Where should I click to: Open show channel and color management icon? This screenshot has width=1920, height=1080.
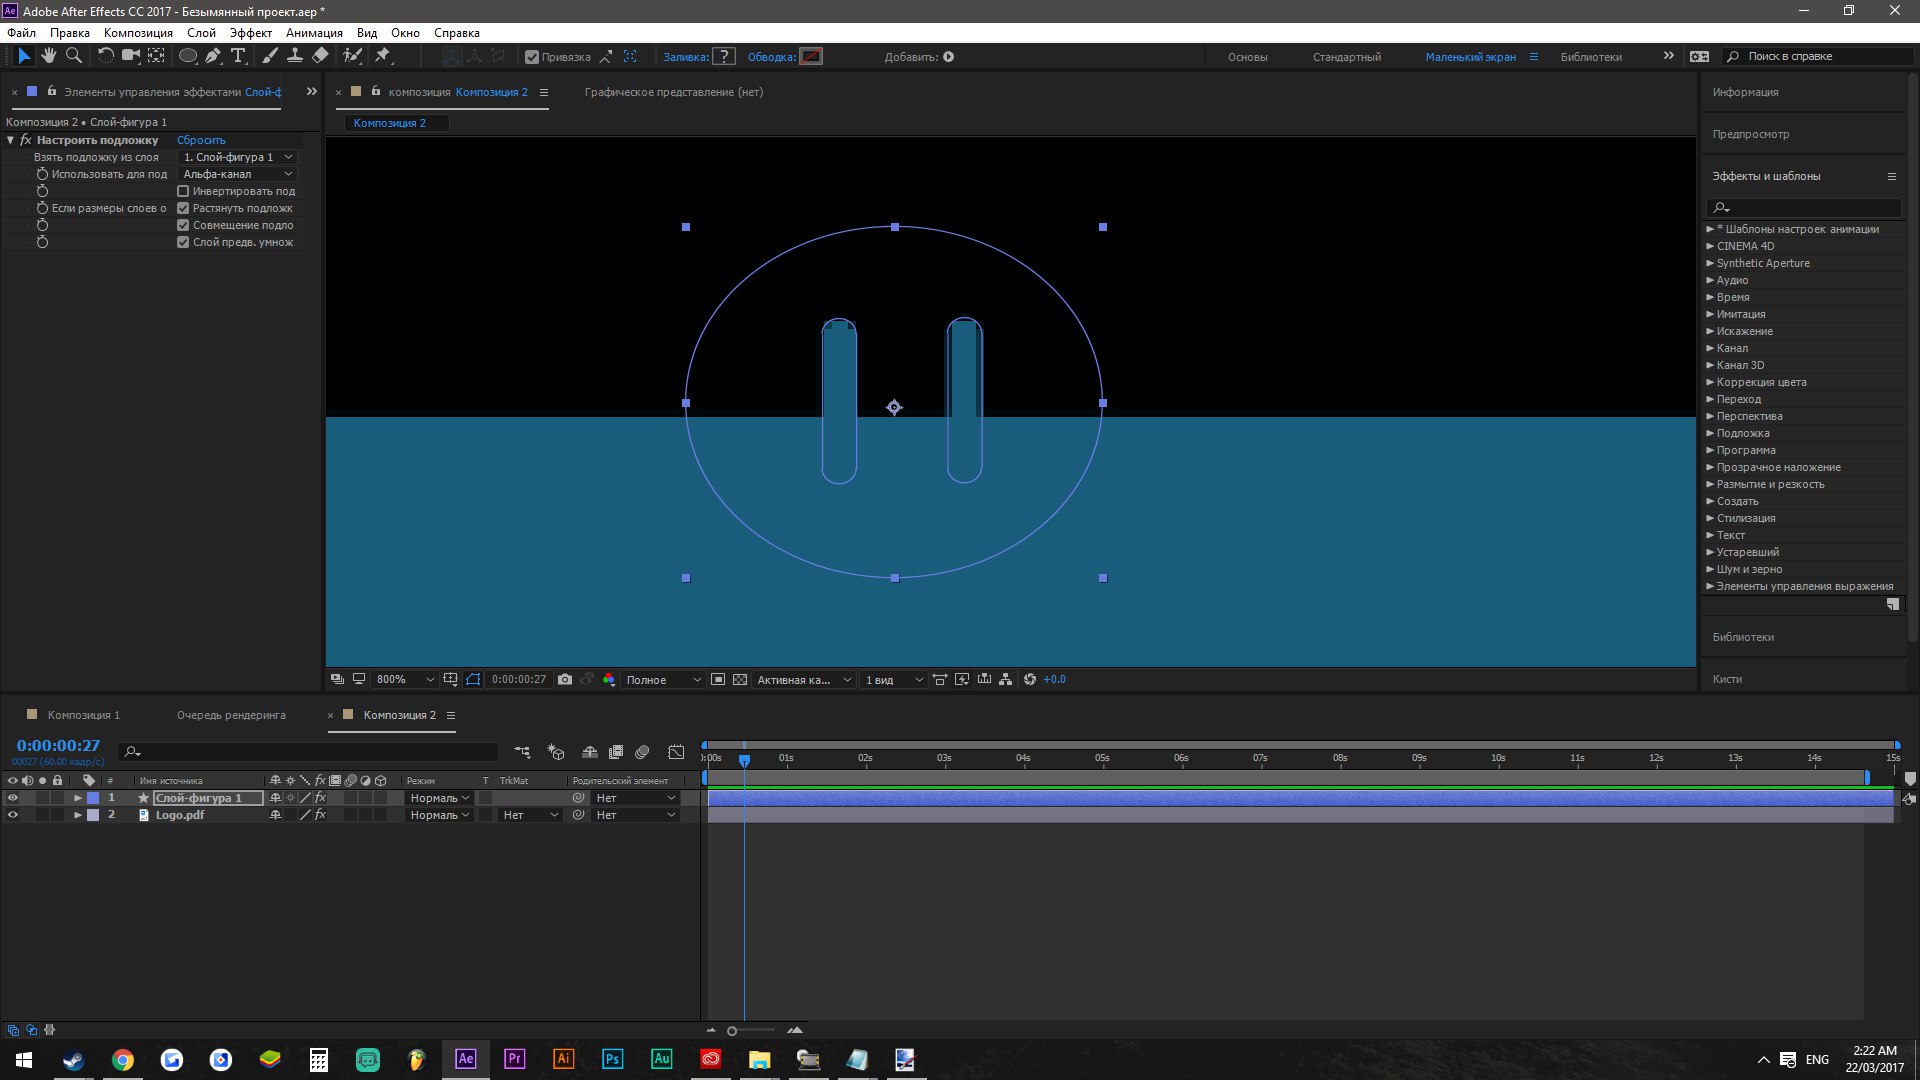pos(608,679)
